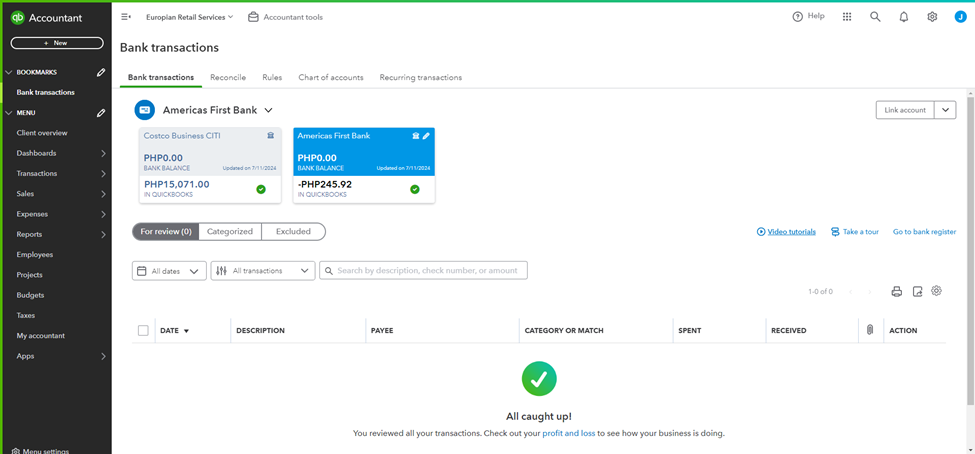Click bank icon on Costco Business CITI card

[270, 136]
